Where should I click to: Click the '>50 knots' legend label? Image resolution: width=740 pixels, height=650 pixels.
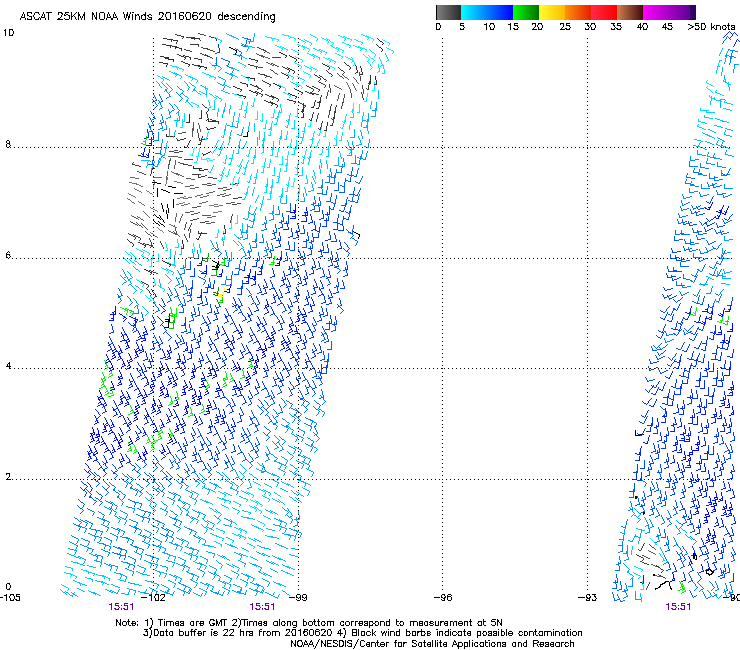coord(711,27)
